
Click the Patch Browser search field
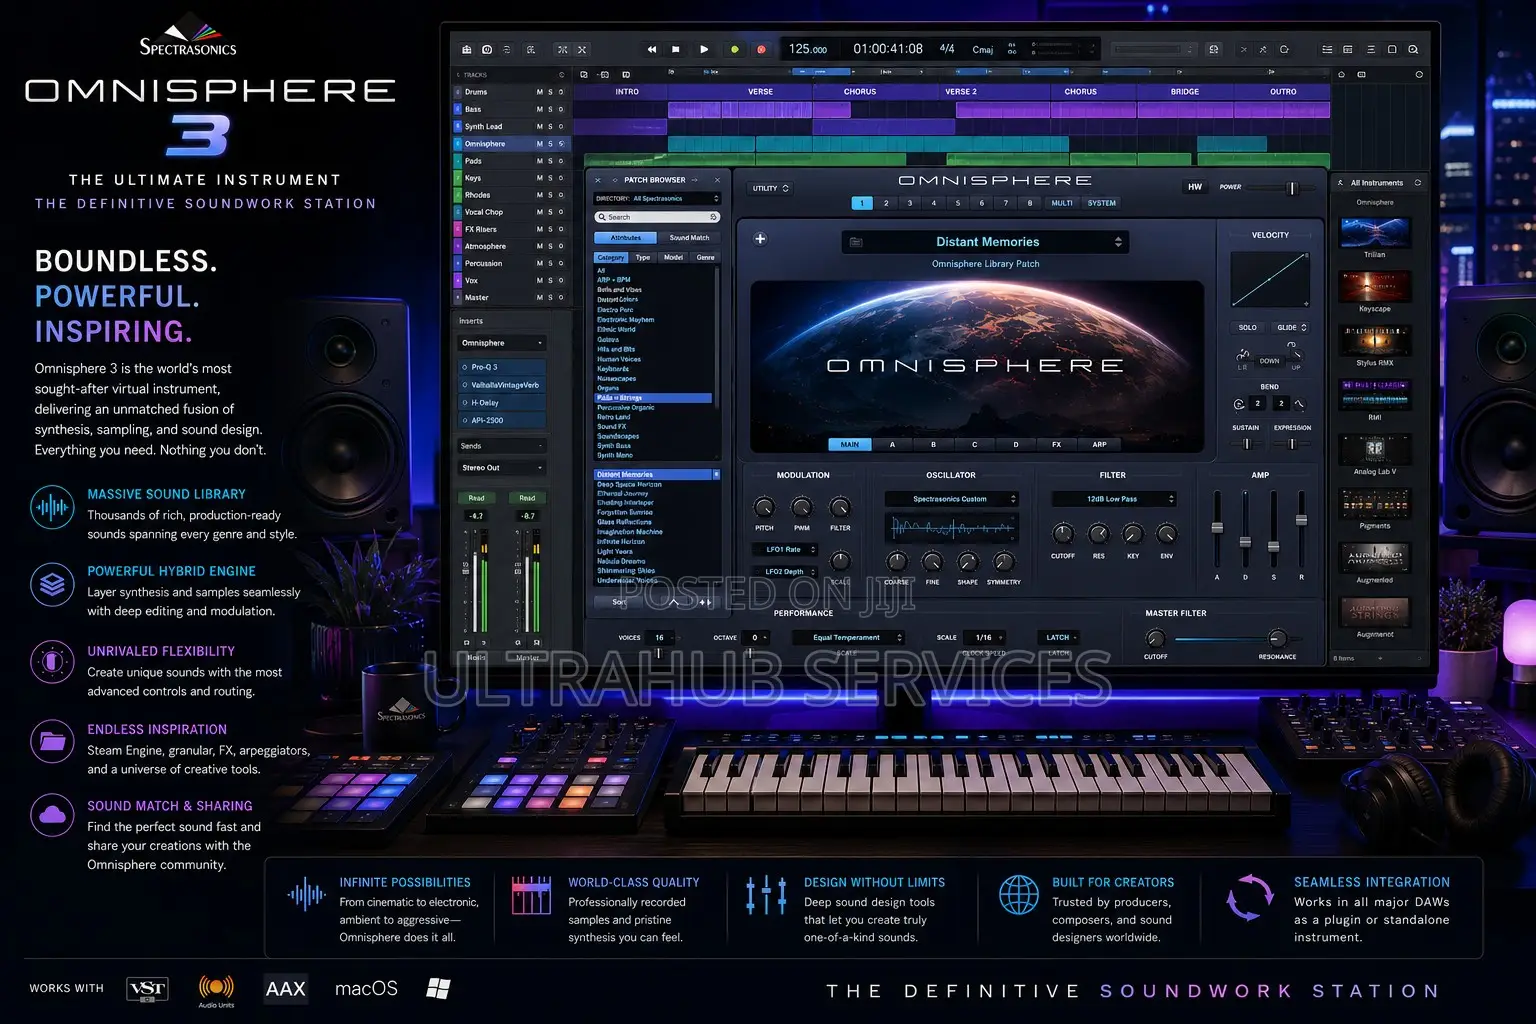point(657,217)
